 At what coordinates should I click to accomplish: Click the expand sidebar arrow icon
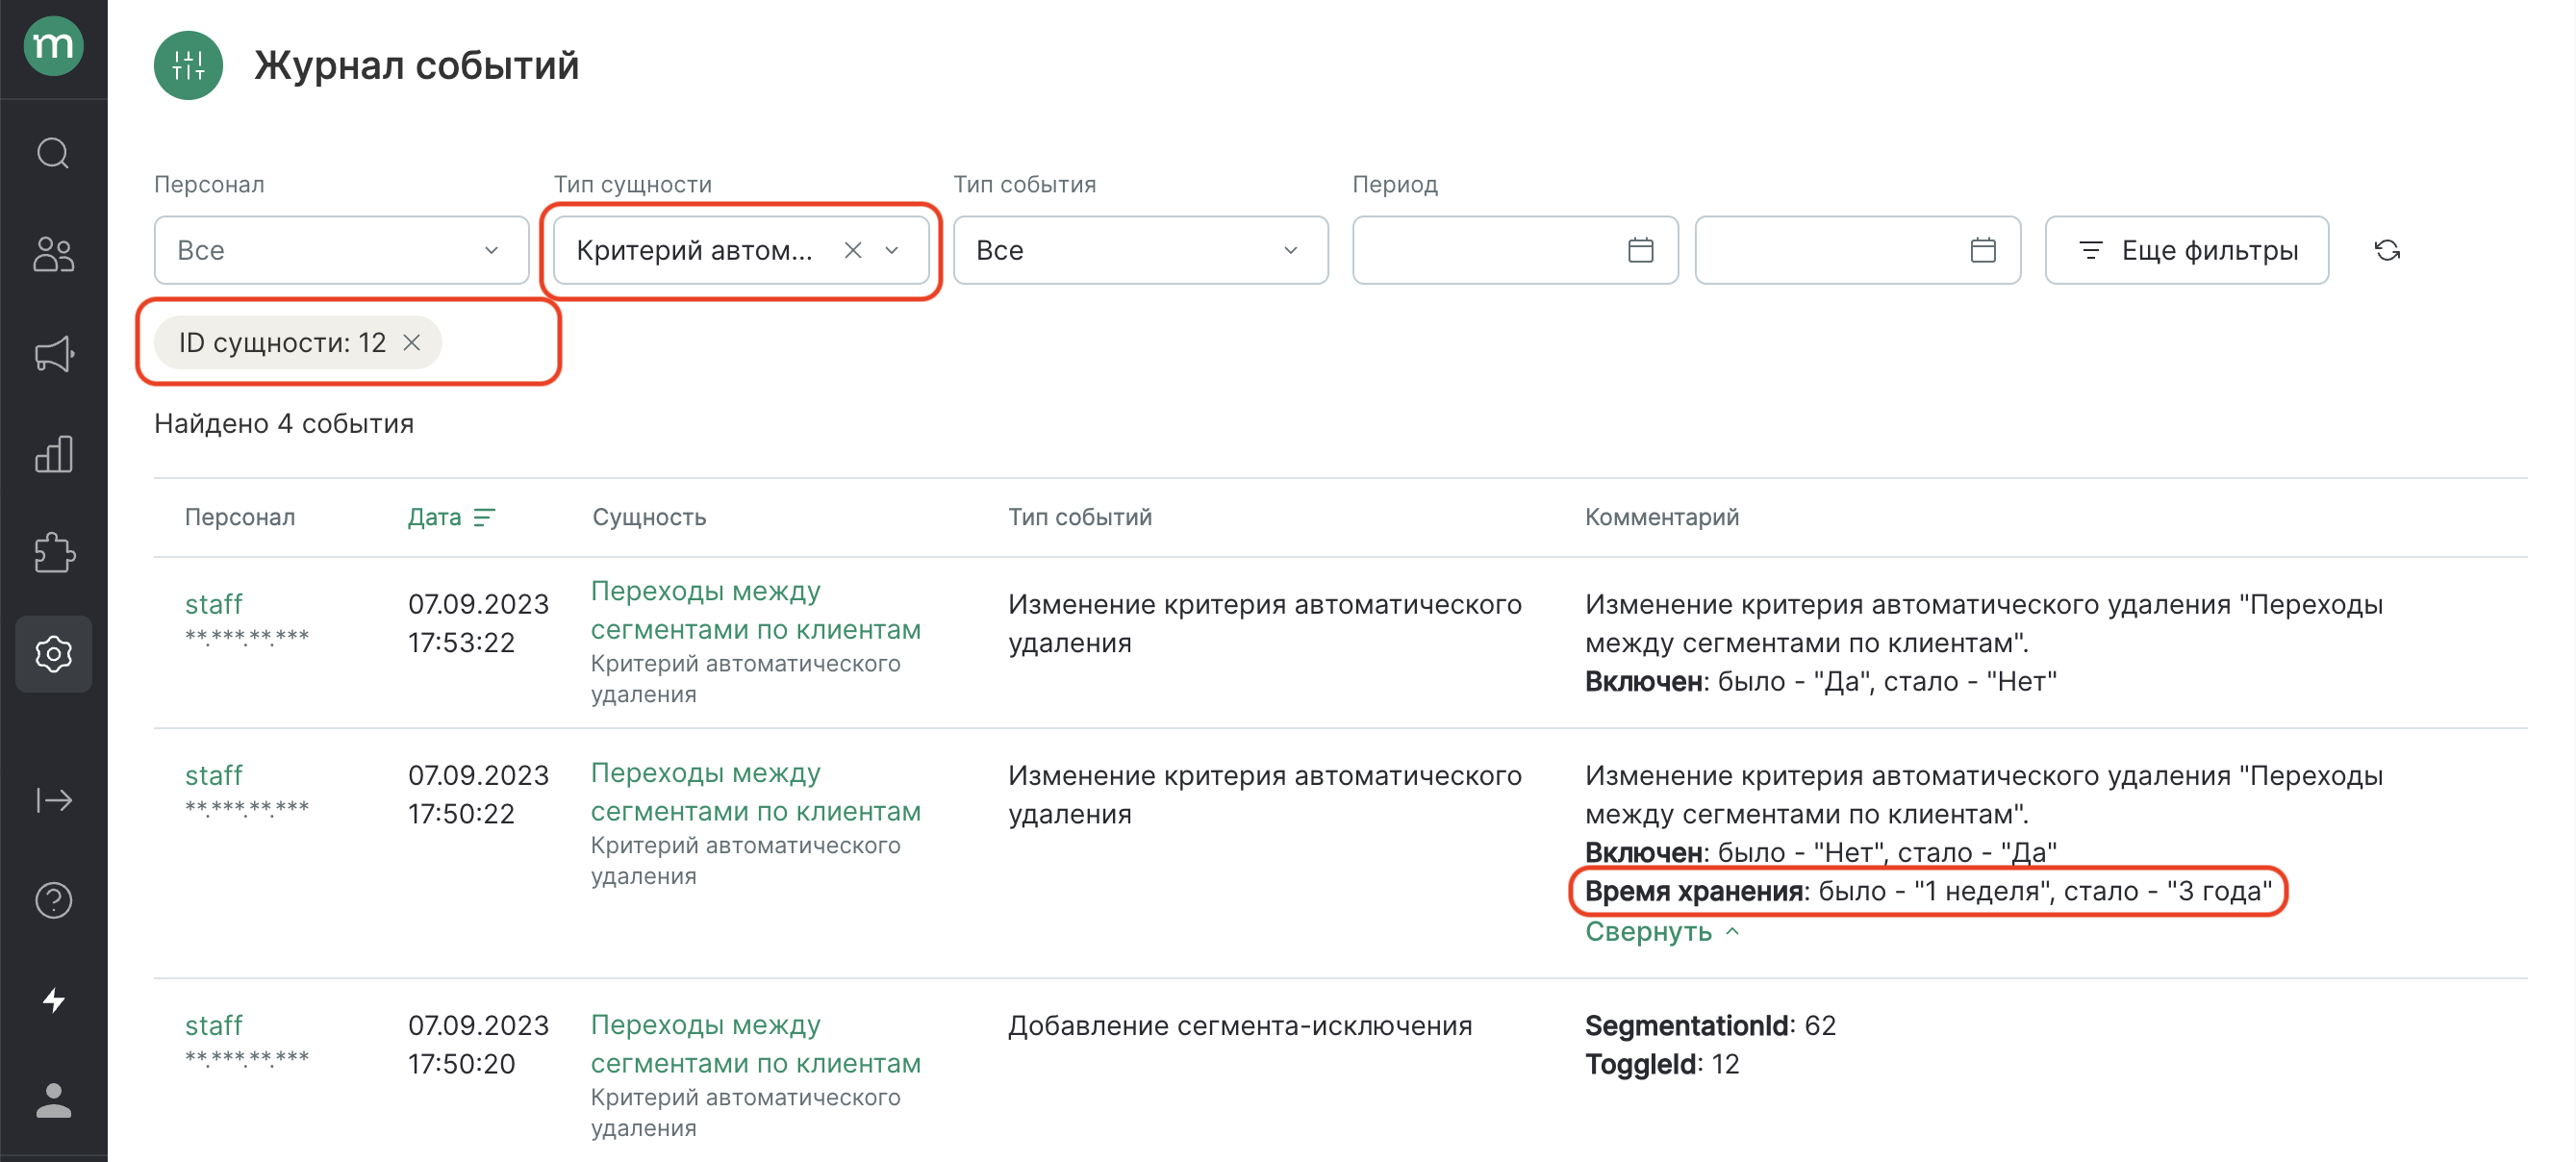click(53, 800)
